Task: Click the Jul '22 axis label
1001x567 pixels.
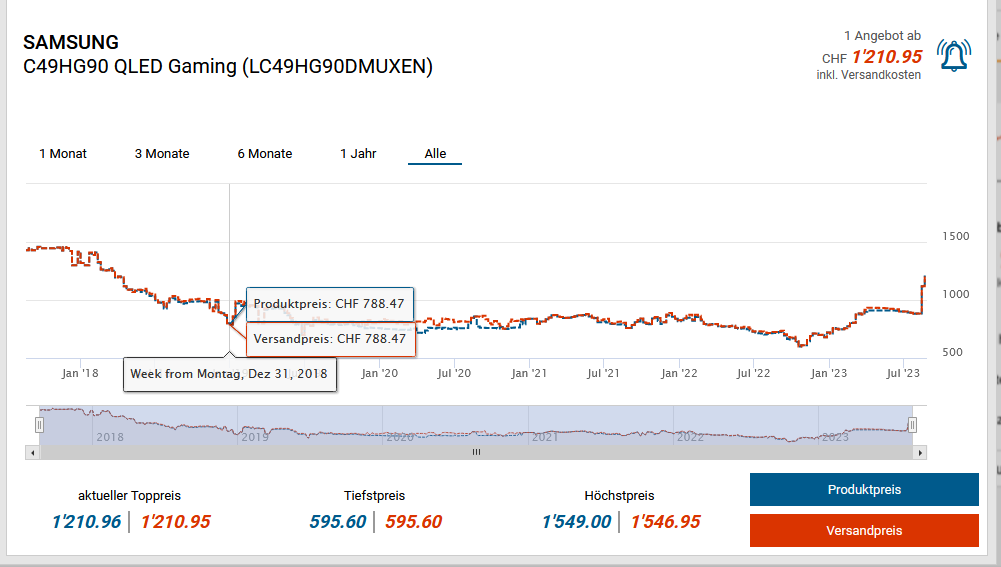Action: pyautogui.click(x=753, y=374)
